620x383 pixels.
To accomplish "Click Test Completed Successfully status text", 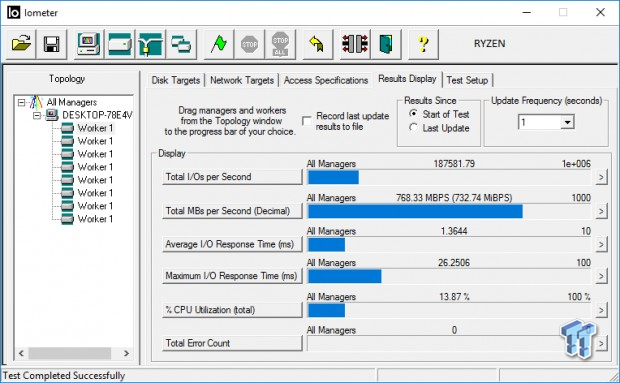I will [x=64, y=375].
